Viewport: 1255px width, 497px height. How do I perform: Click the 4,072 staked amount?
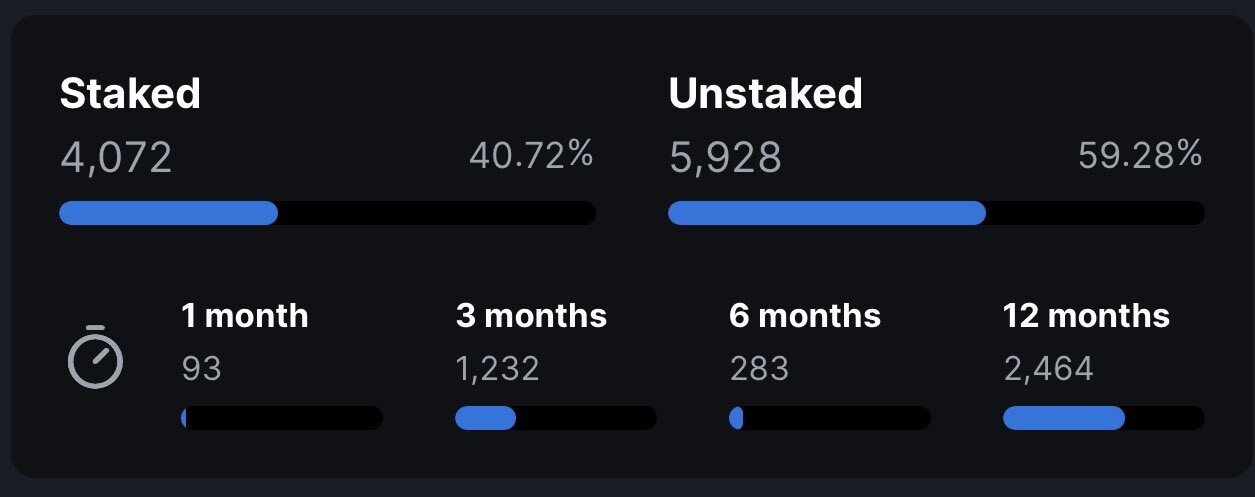(x=116, y=157)
